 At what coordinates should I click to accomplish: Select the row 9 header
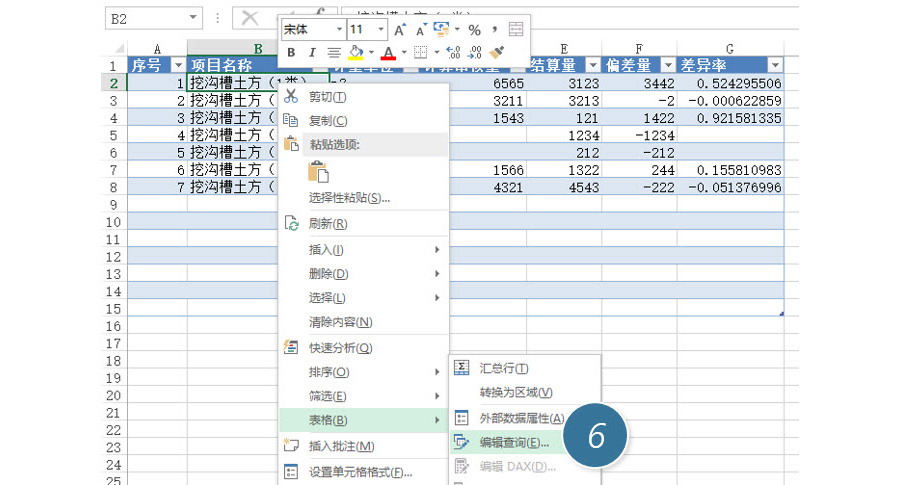[x=114, y=205]
